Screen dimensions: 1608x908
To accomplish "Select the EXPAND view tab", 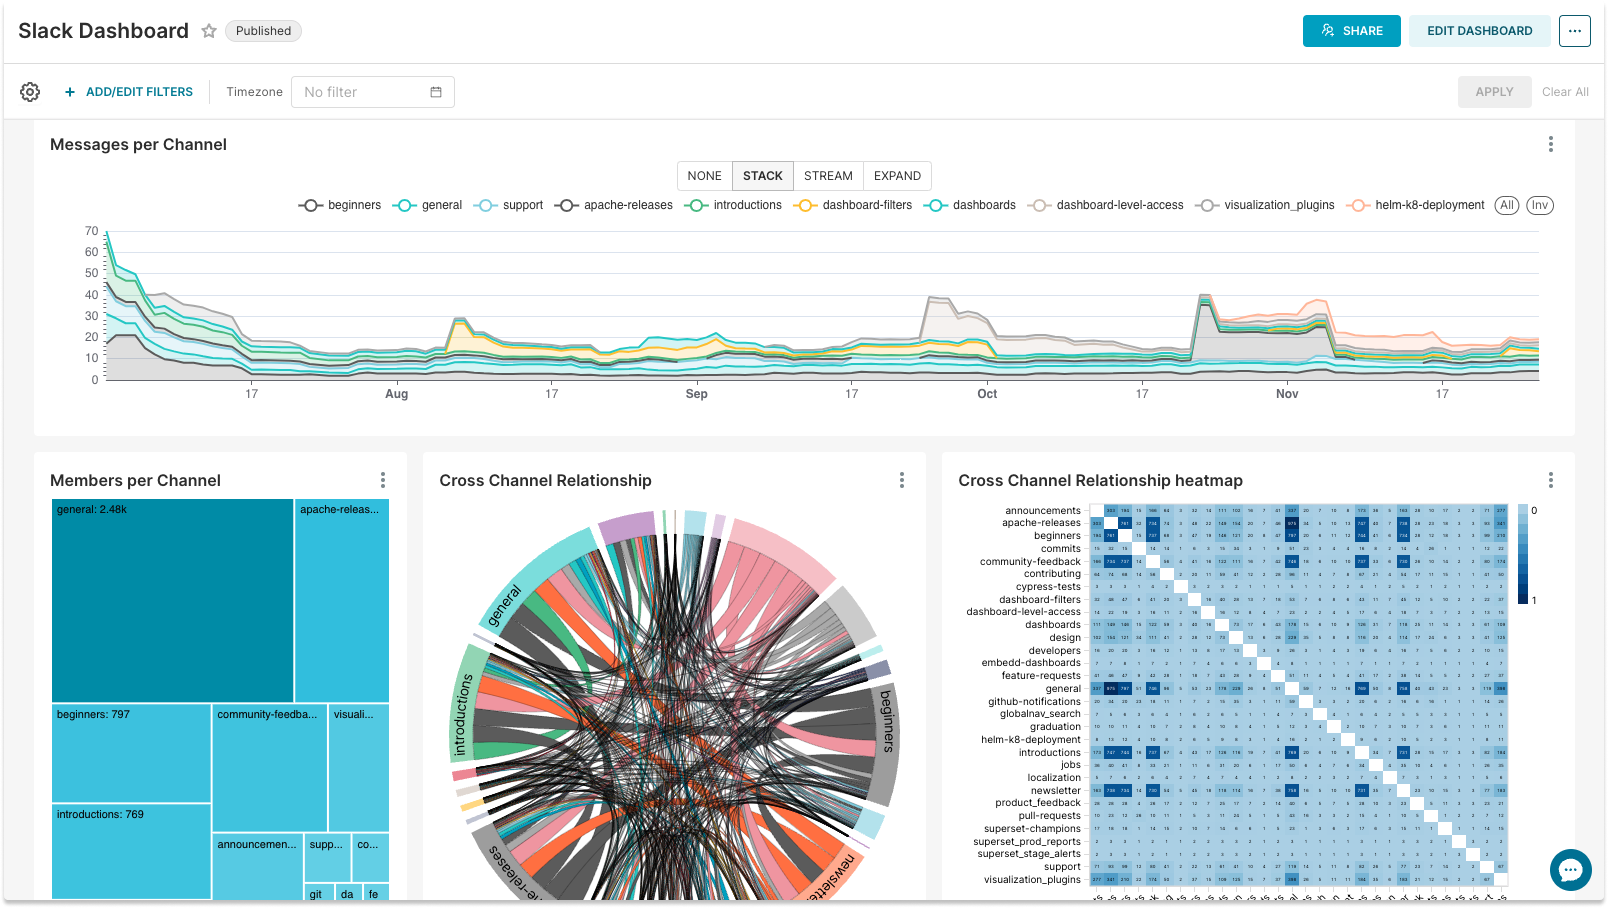I will (x=896, y=176).
